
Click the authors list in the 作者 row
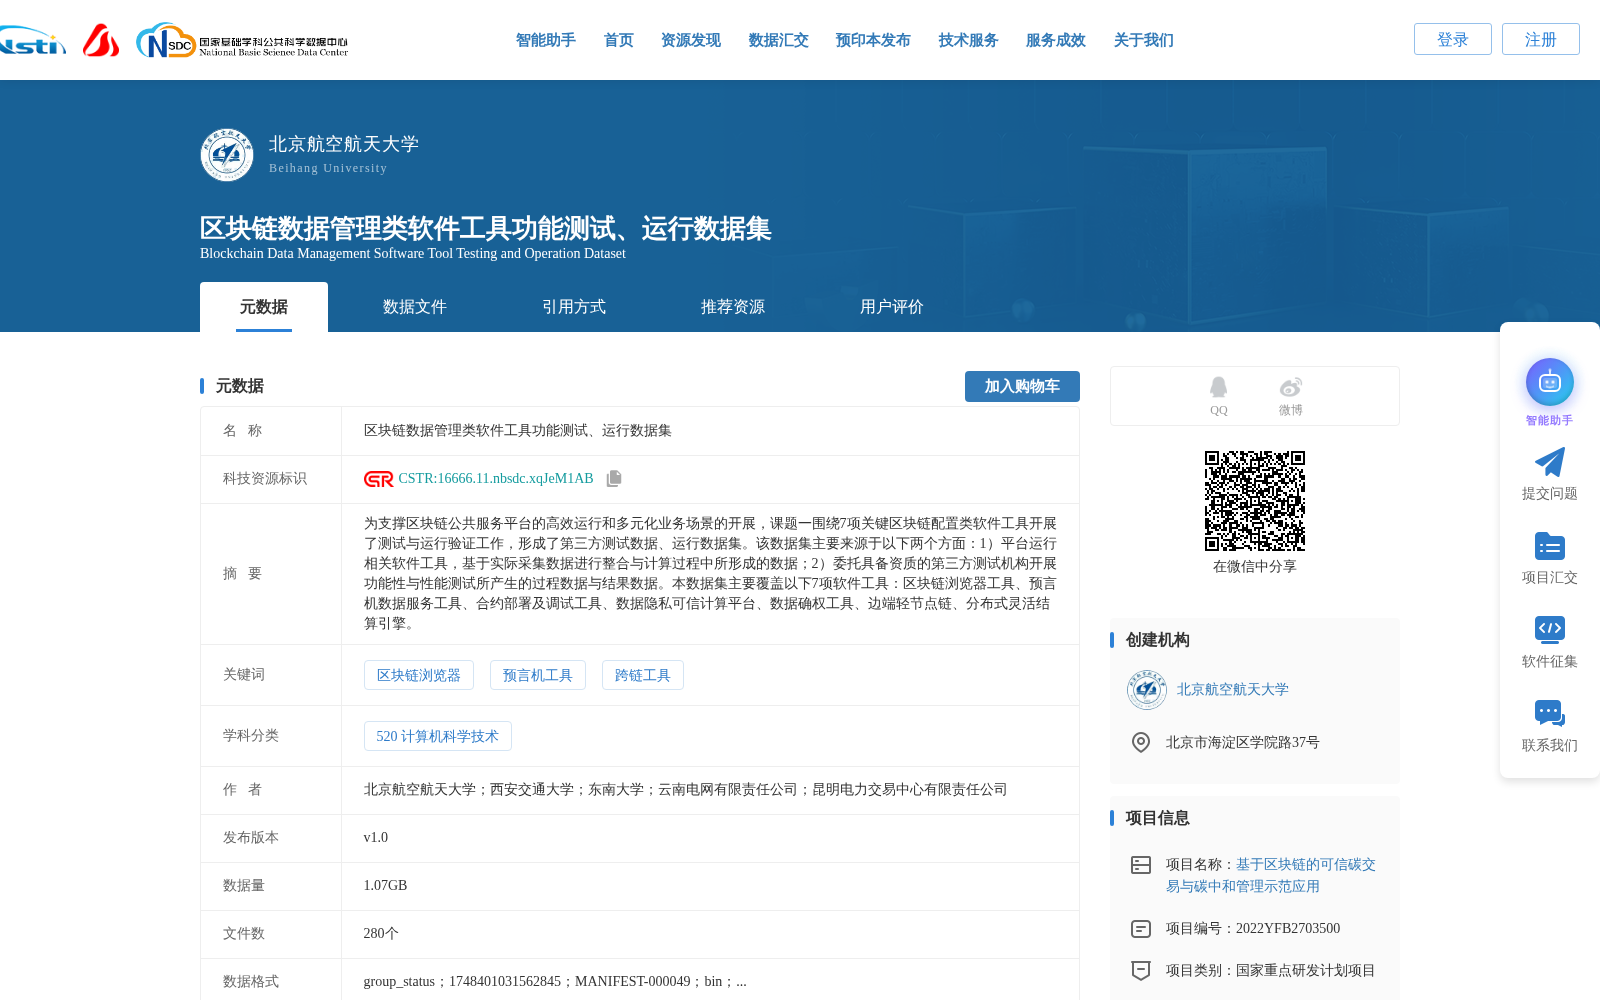[686, 790]
